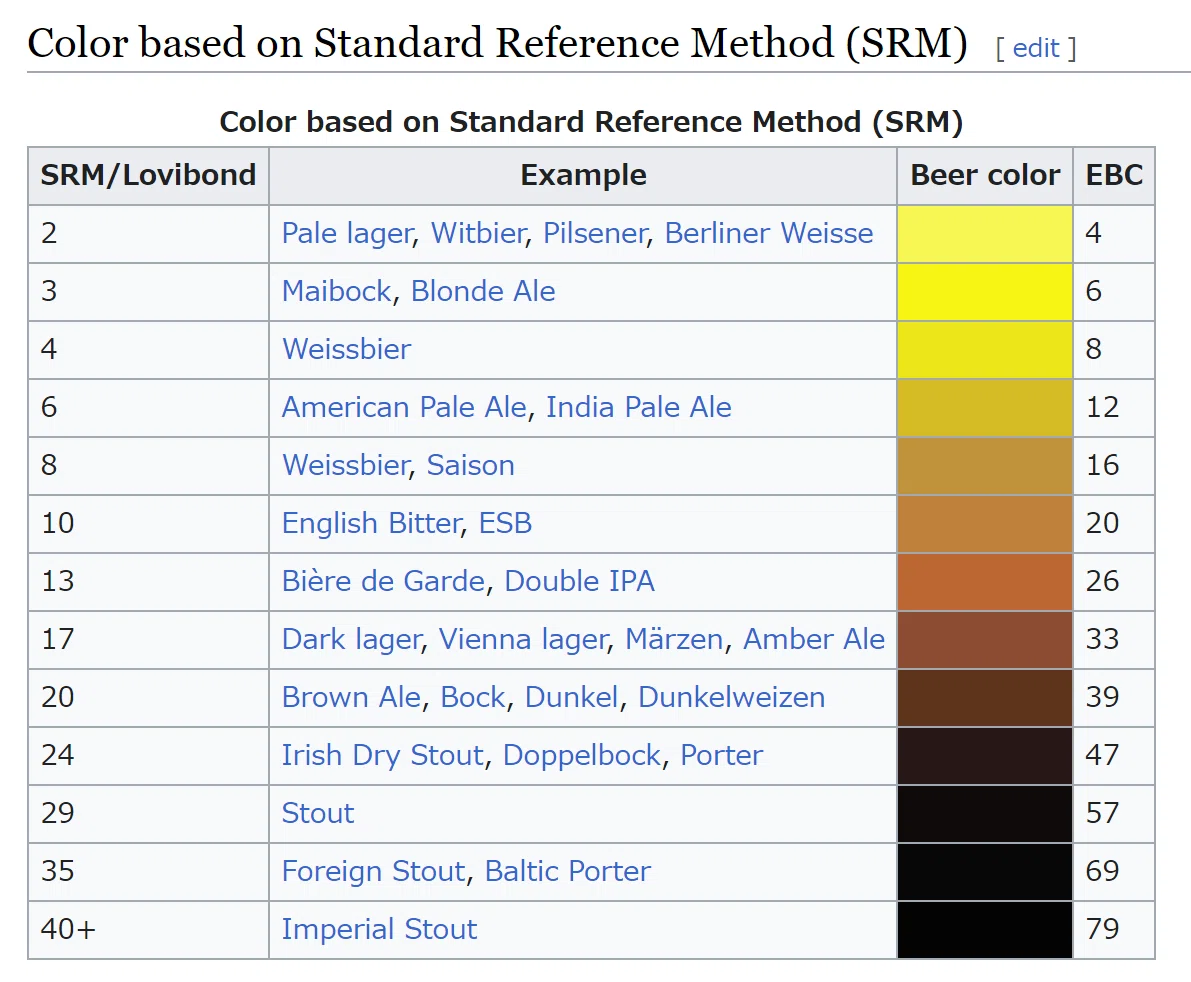Click the ESB link

point(505,523)
